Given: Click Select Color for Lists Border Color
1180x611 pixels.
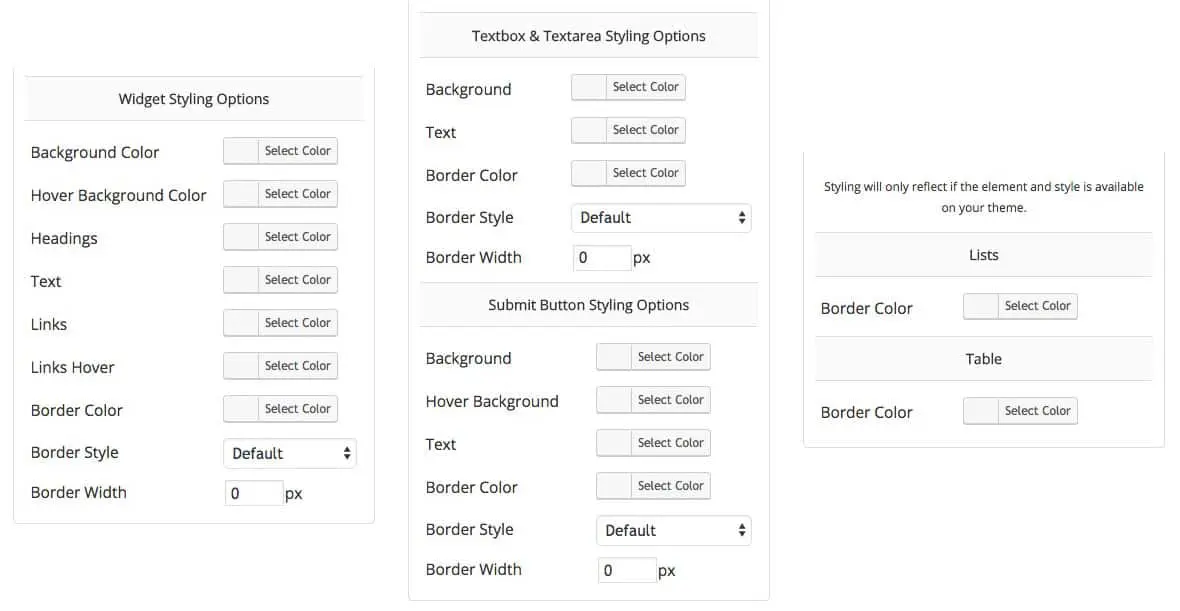Looking at the screenshot, I should pos(1037,306).
